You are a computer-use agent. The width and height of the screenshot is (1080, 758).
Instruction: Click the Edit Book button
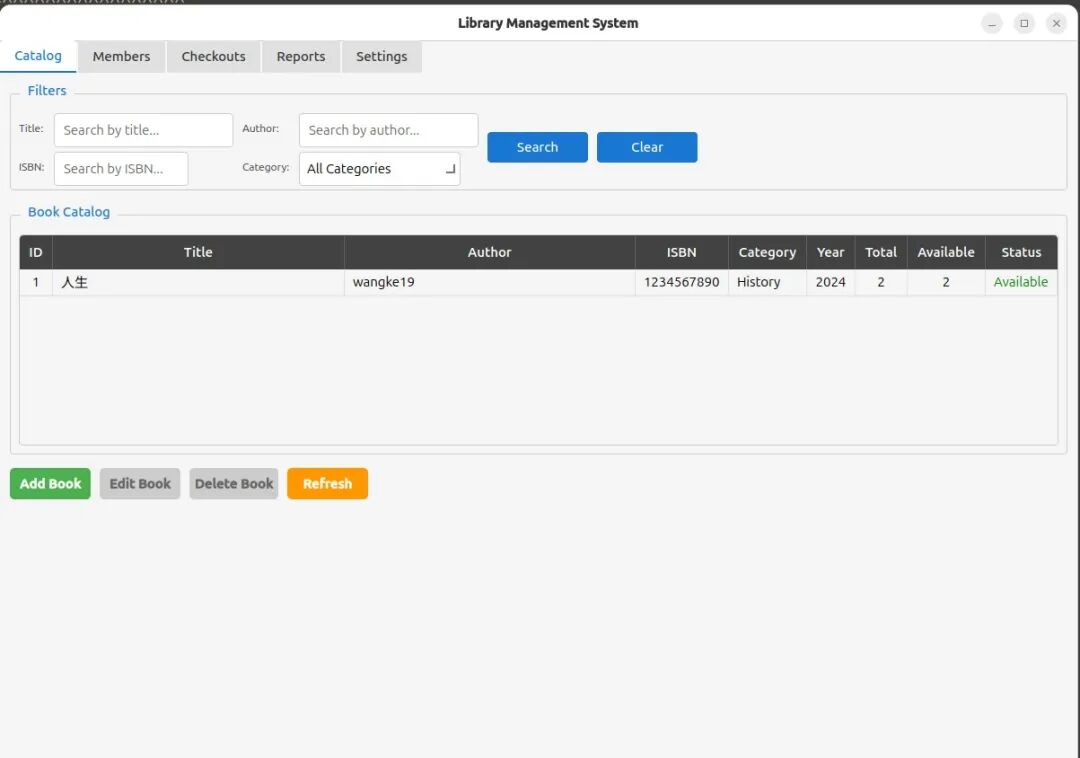(x=140, y=483)
